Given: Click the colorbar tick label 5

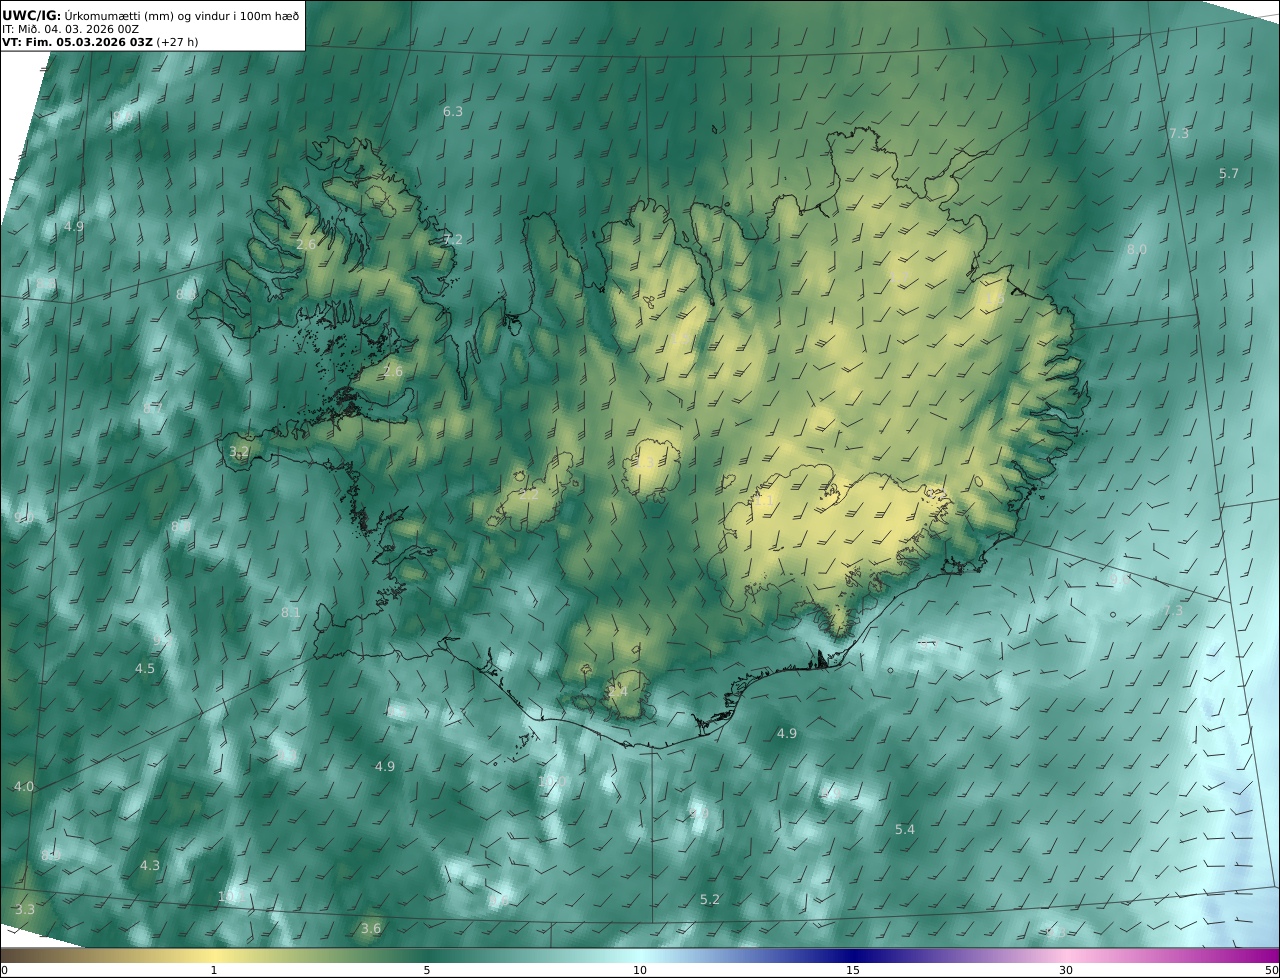Looking at the screenshot, I should (x=427, y=970).
